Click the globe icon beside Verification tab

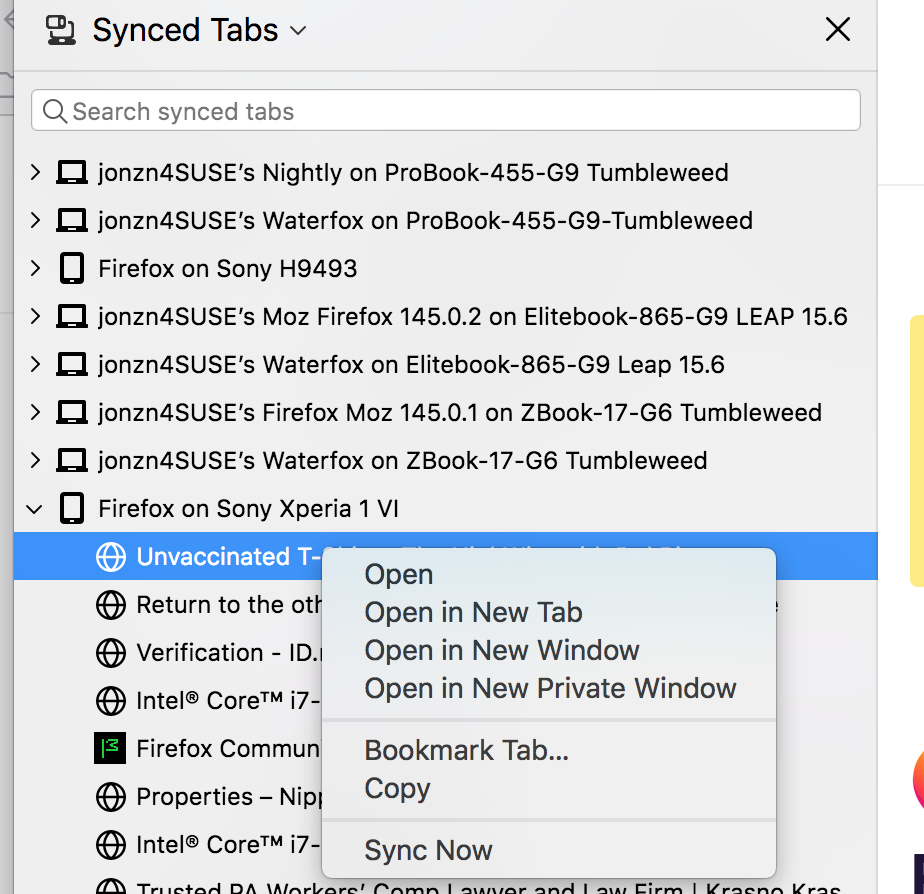(110, 652)
